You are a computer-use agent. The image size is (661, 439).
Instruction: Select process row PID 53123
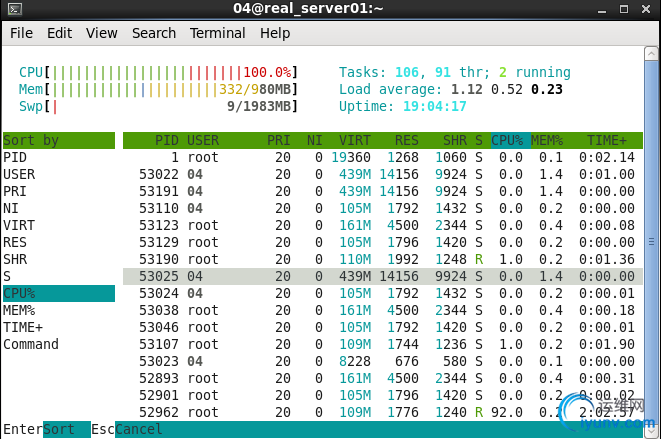[x=383, y=225]
